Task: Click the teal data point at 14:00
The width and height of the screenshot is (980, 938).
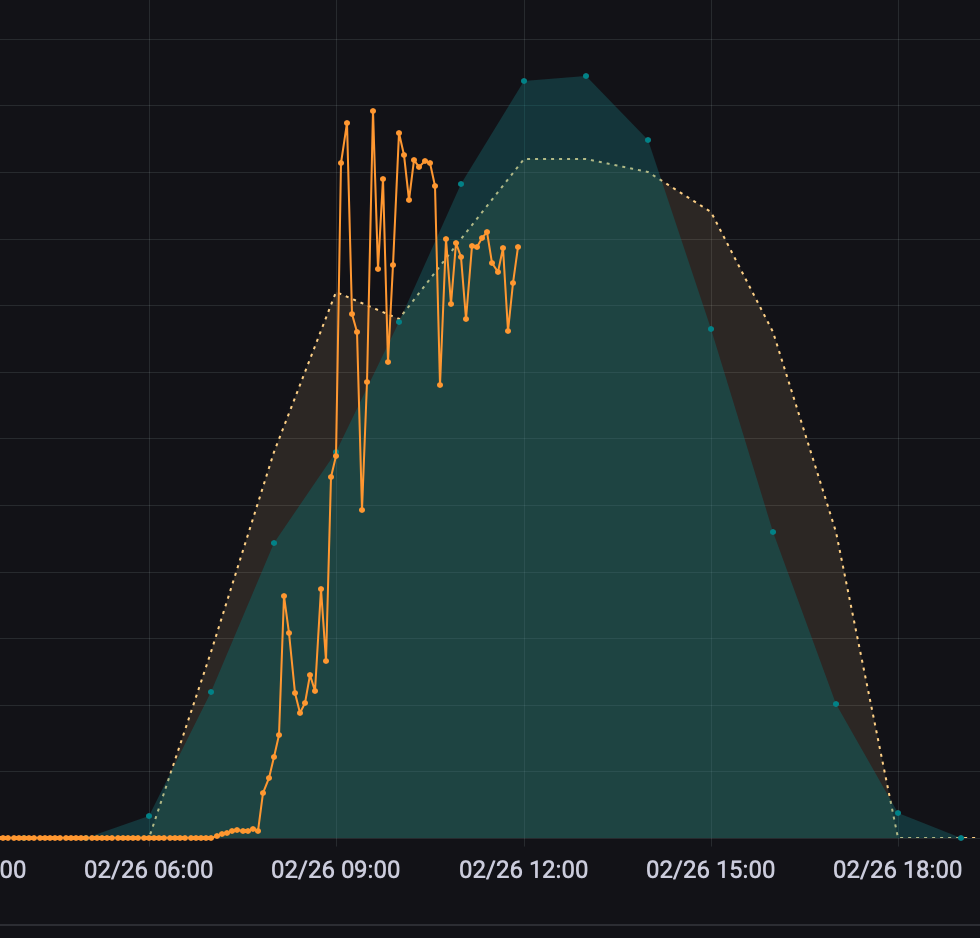Action: click(x=648, y=140)
